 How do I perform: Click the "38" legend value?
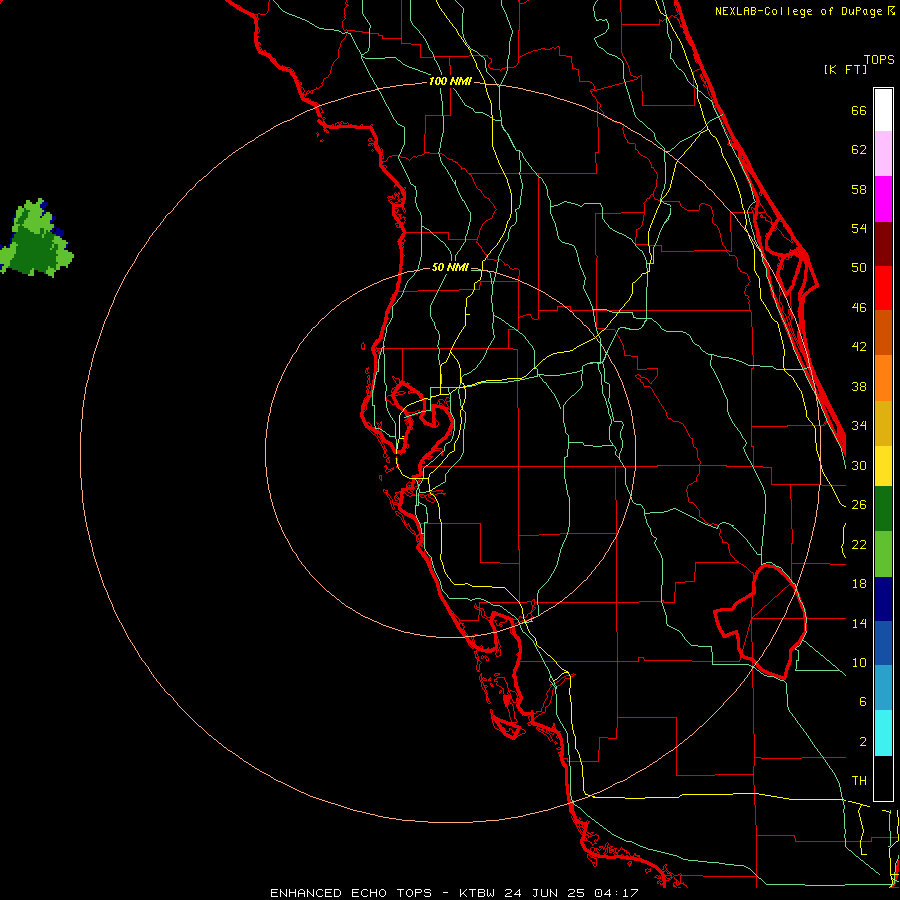[859, 387]
